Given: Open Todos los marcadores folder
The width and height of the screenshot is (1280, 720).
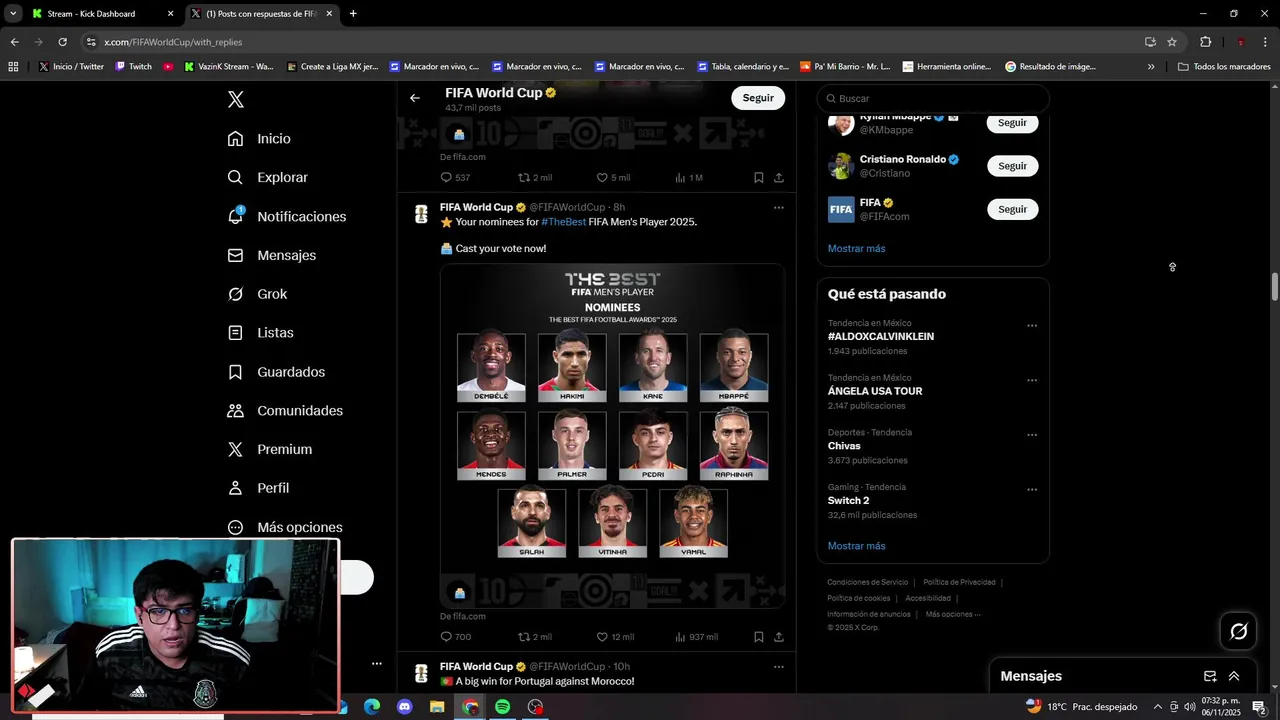Looking at the screenshot, I should (1224, 67).
